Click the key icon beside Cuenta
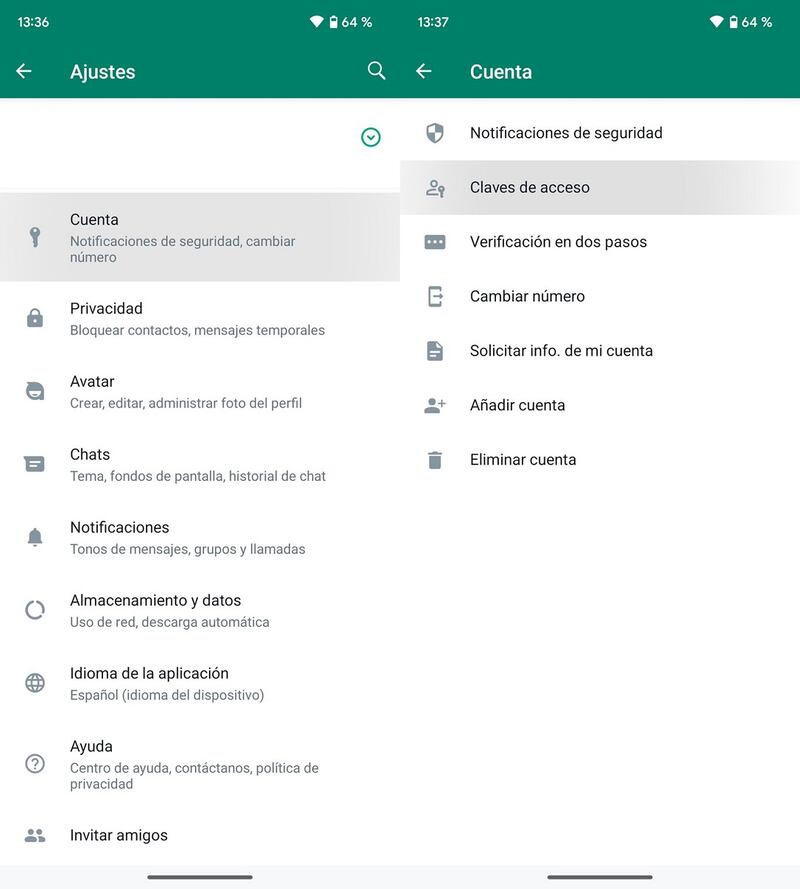Image resolution: width=800 pixels, height=889 pixels. [x=35, y=237]
